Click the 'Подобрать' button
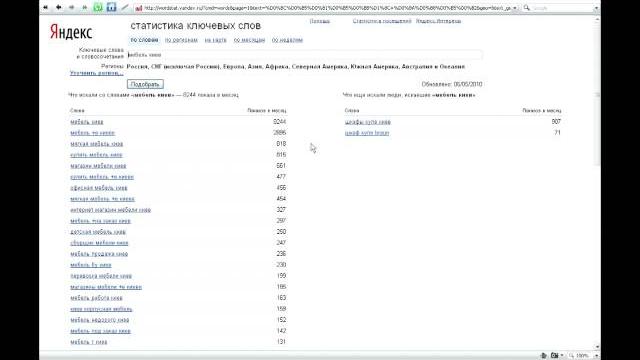Screen dimensions: 640x360 145,84
